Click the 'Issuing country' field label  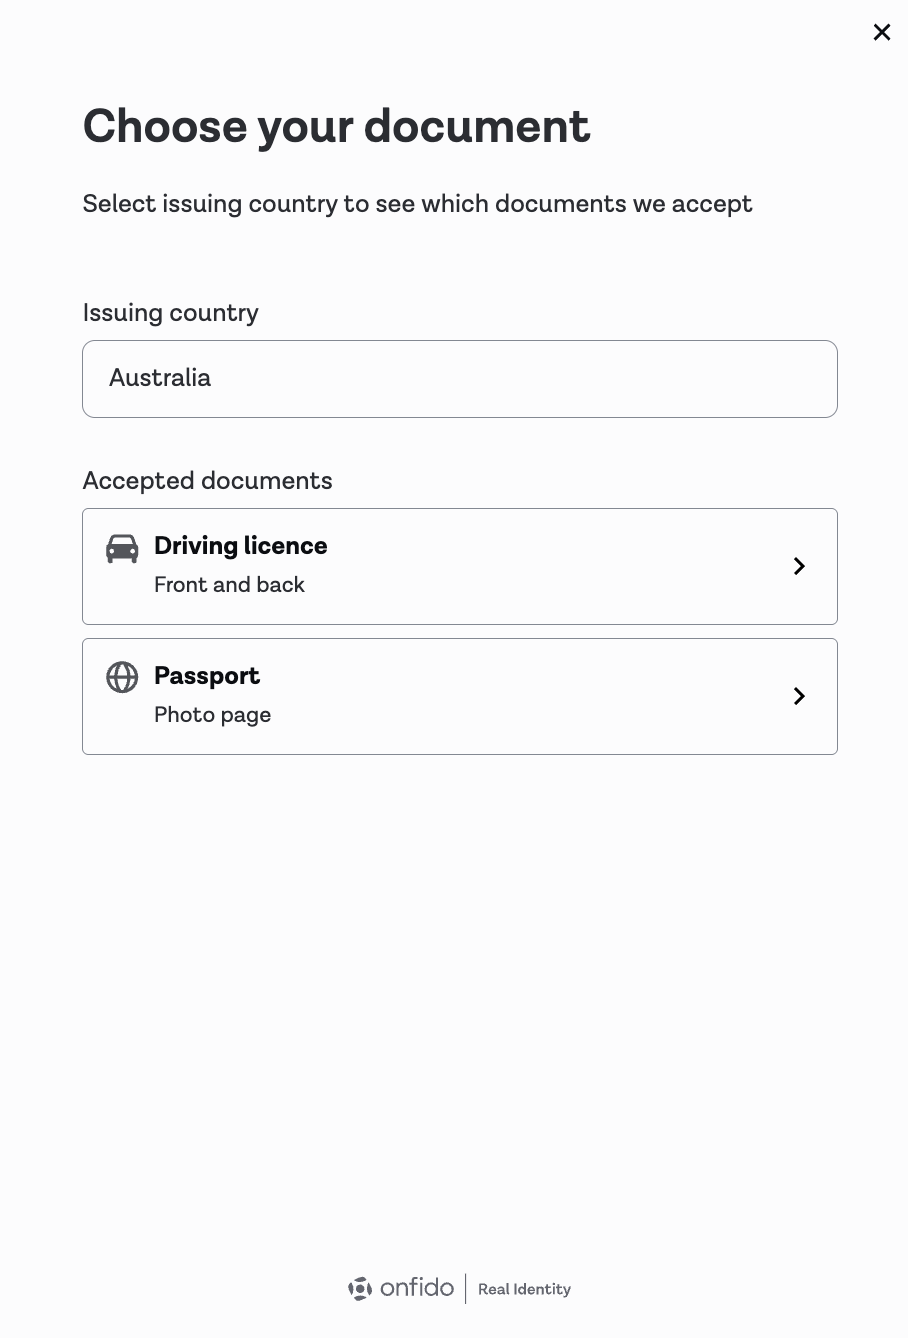pos(170,313)
